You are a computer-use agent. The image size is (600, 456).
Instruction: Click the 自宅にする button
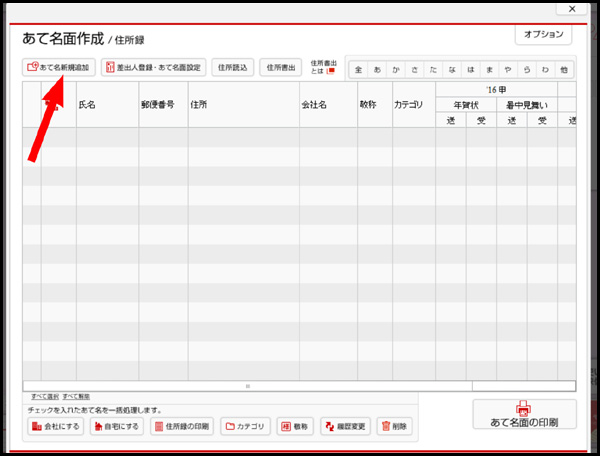117,426
